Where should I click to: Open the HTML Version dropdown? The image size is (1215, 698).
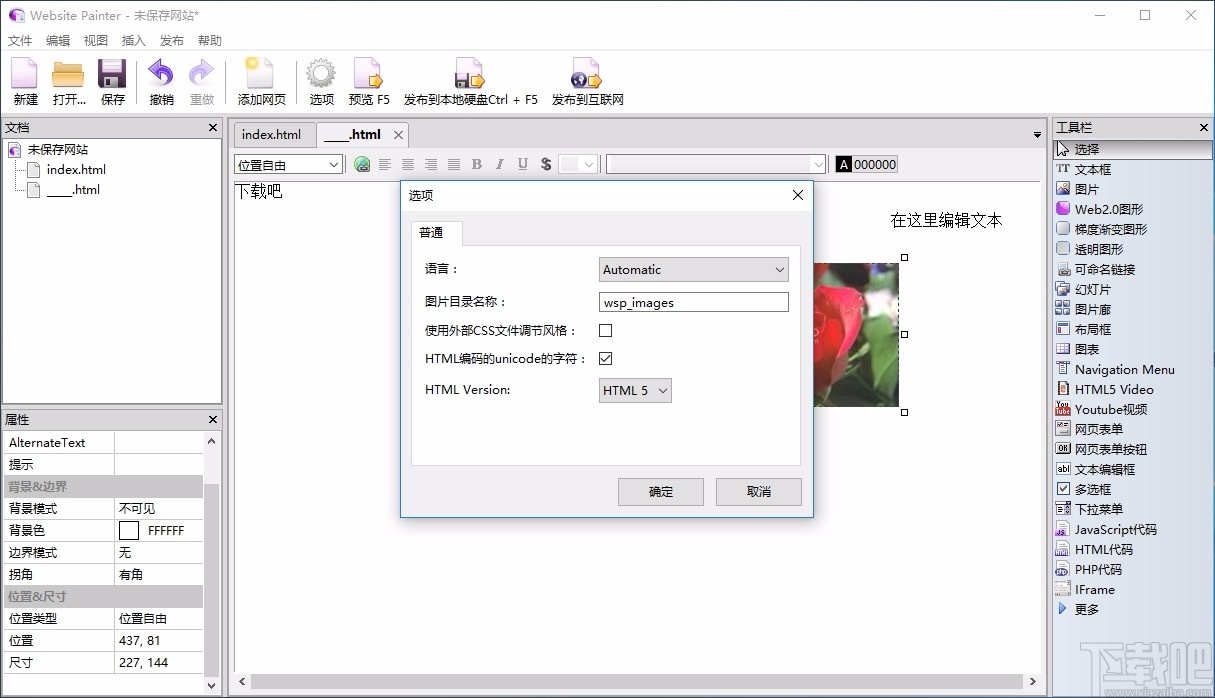coord(634,390)
